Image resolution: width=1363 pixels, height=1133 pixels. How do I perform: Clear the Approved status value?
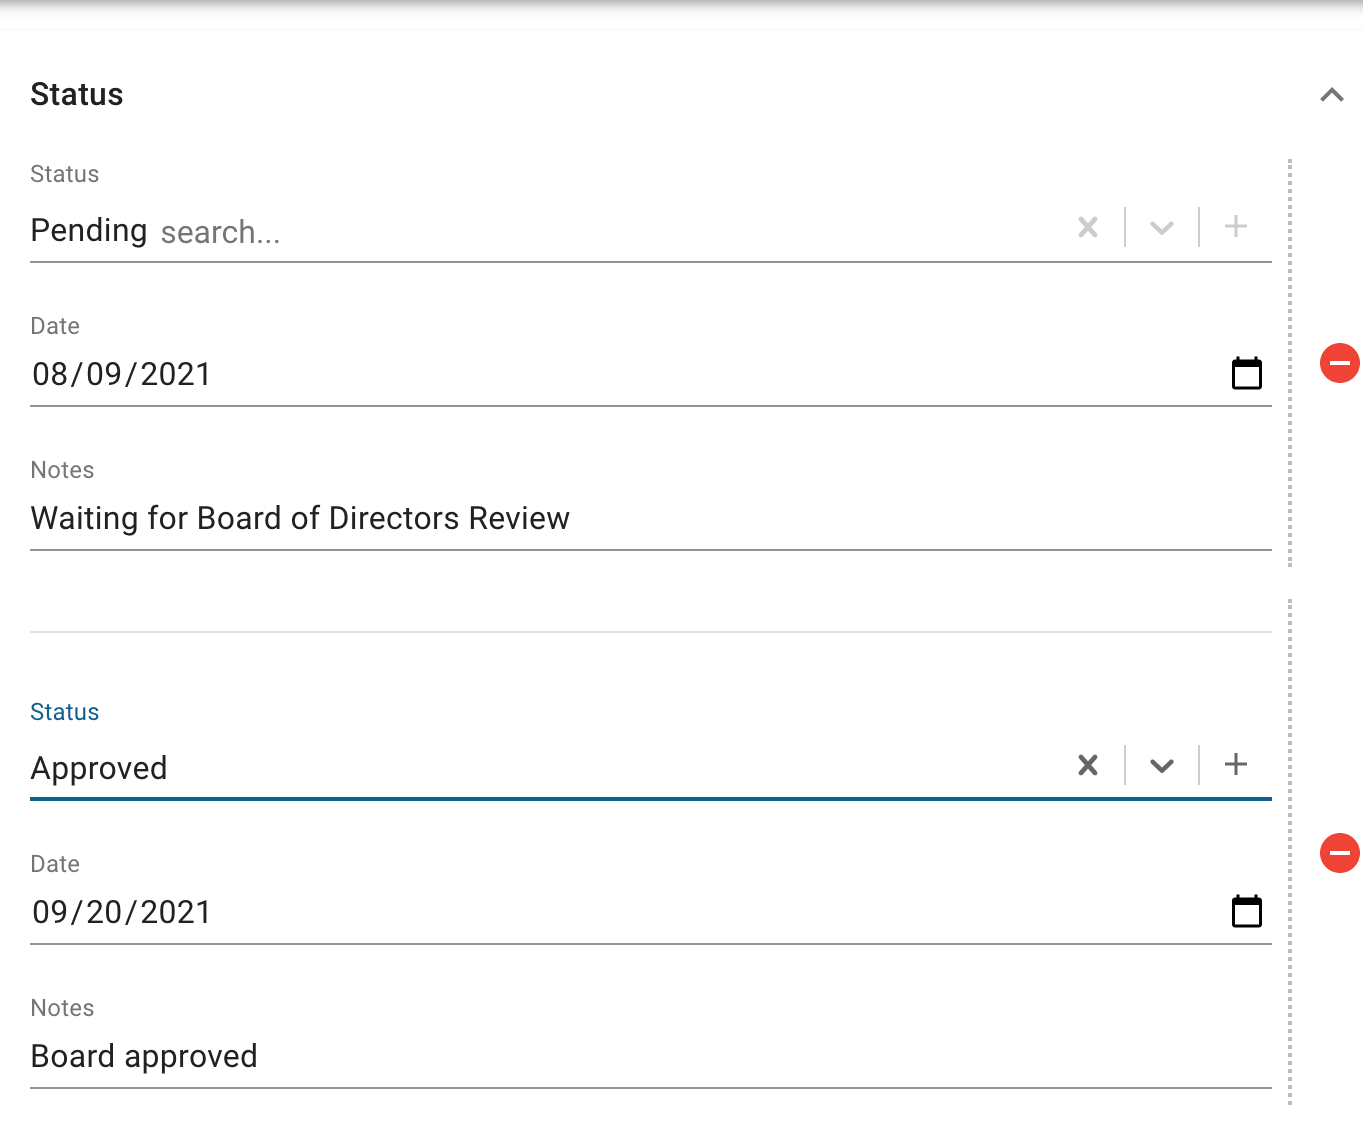click(1088, 766)
